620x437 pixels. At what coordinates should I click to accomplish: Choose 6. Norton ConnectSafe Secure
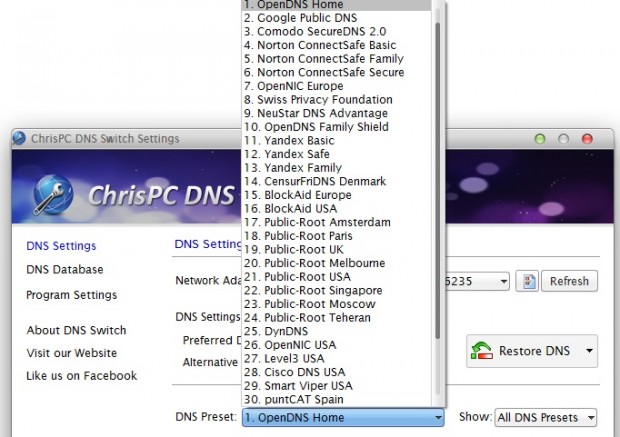(336, 72)
